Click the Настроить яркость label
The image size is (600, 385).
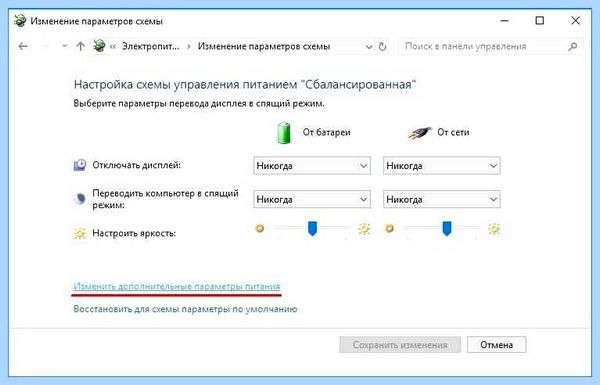pos(134,233)
